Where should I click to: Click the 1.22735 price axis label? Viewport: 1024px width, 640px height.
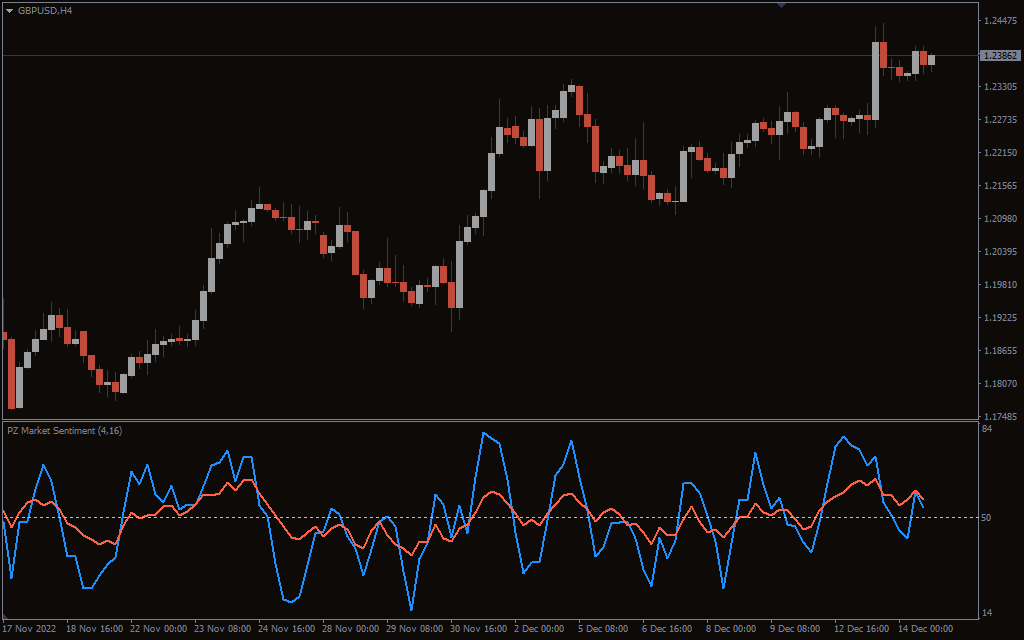[x=1000, y=120]
